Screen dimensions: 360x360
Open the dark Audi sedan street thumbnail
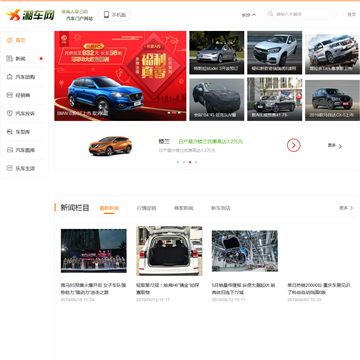click(275, 99)
